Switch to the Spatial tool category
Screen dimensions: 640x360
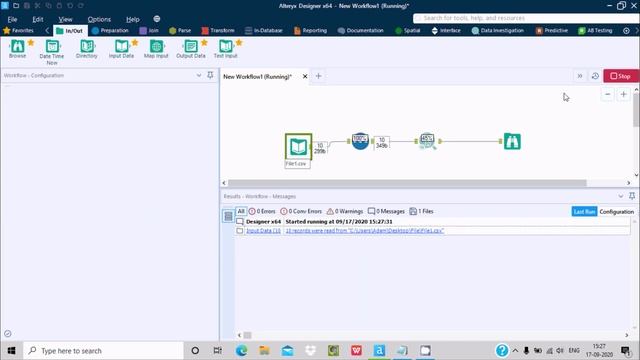coord(408,31)
